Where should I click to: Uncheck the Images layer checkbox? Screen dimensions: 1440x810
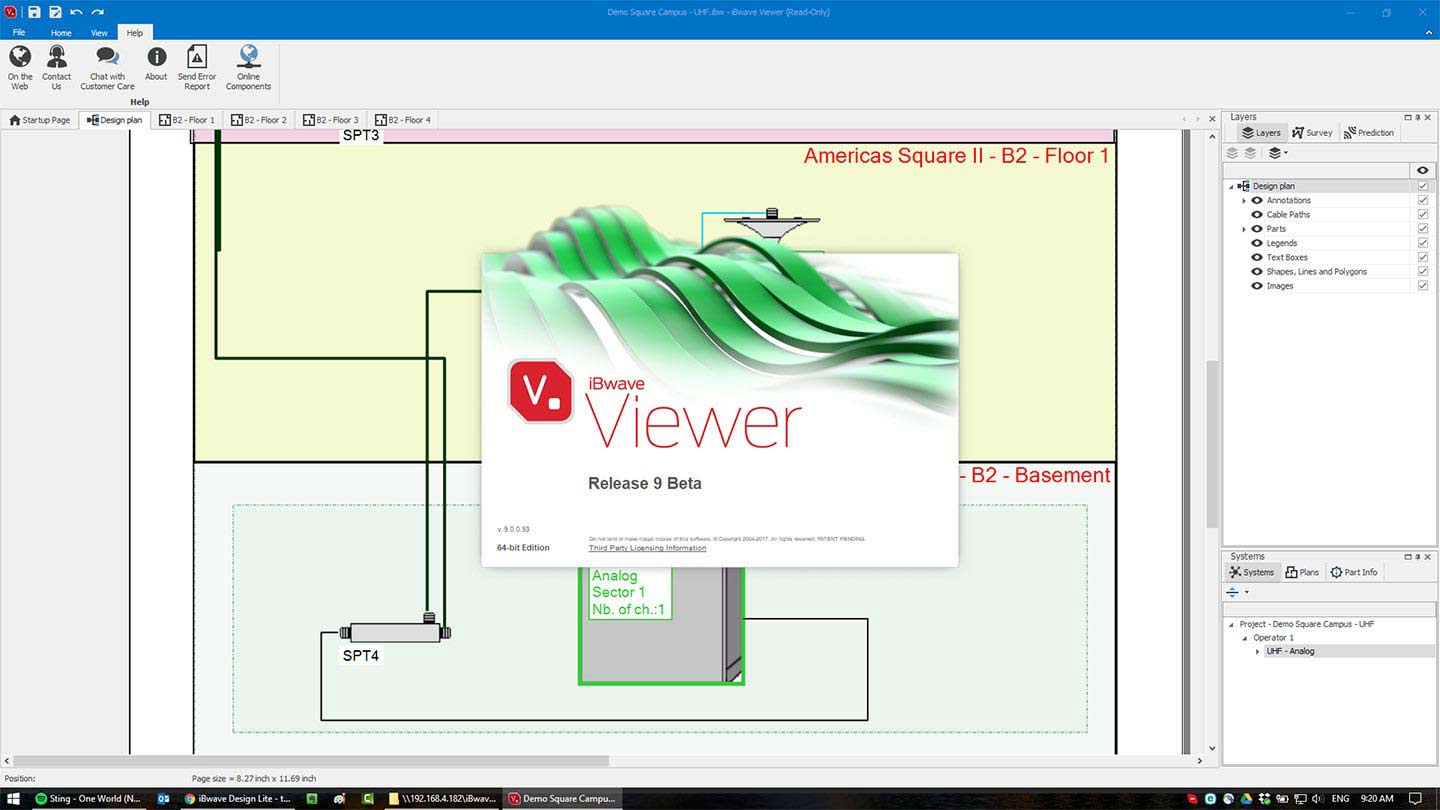point(1423,286)
